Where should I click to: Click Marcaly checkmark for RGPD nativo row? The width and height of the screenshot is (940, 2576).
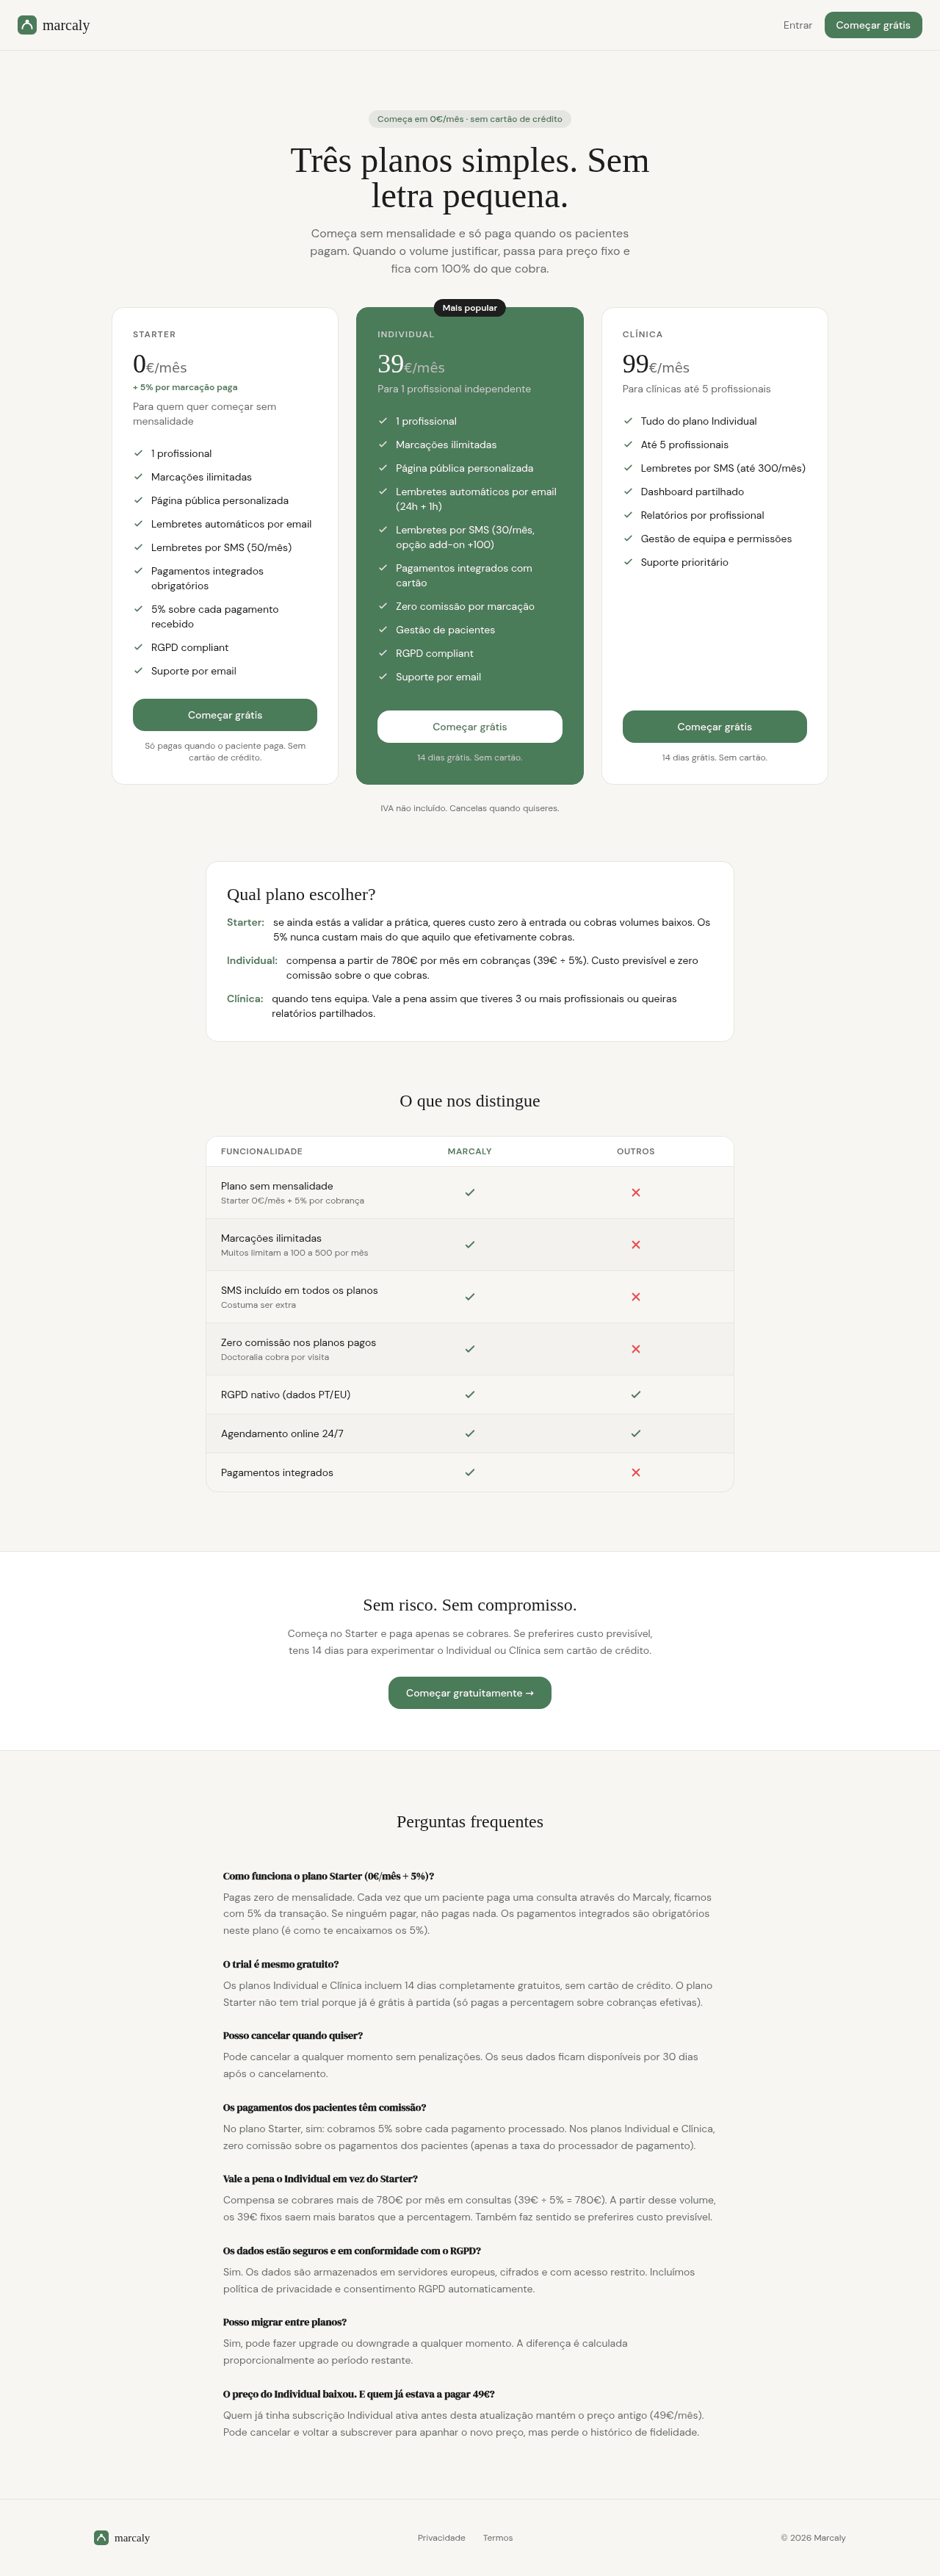coord(469,1394)
